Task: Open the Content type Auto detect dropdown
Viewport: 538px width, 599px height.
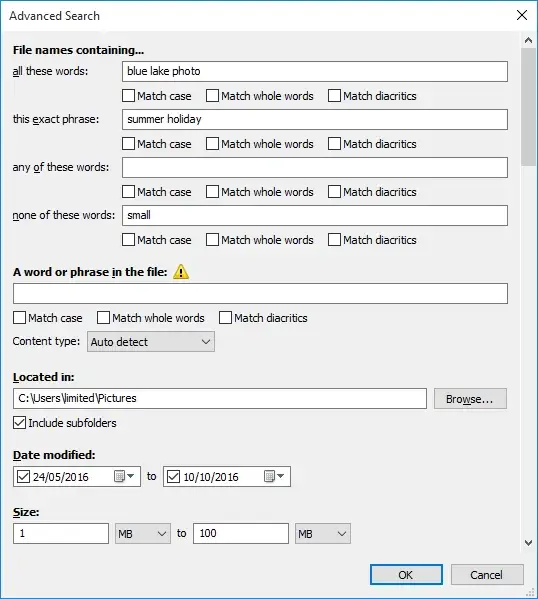Action: pos(151,342)
